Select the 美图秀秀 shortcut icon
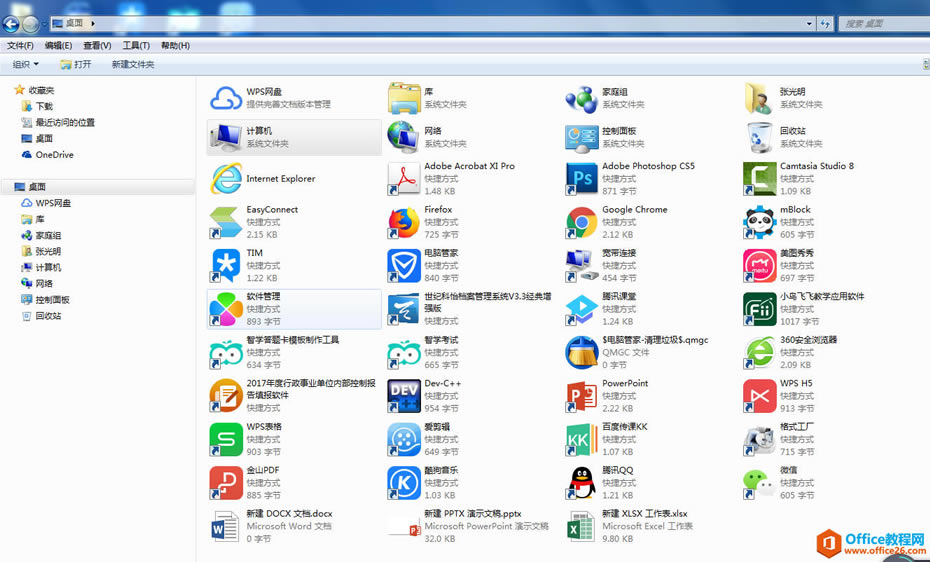Screen dimensions: 930x562 [759, 265]
